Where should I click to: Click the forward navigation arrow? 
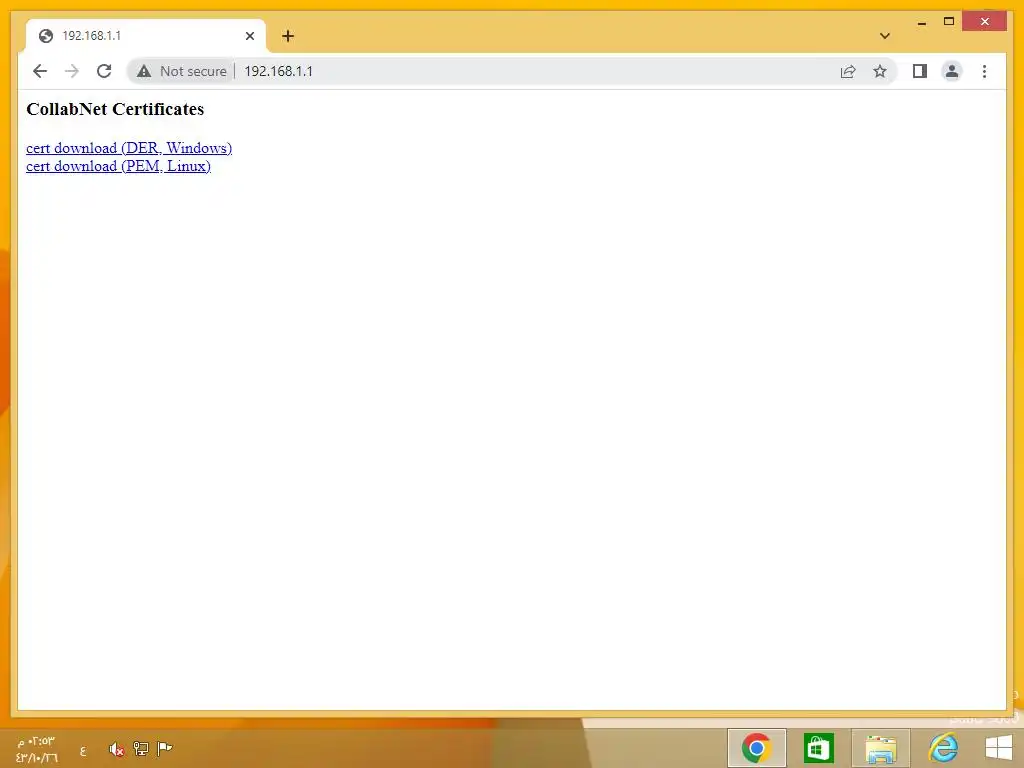72,71
